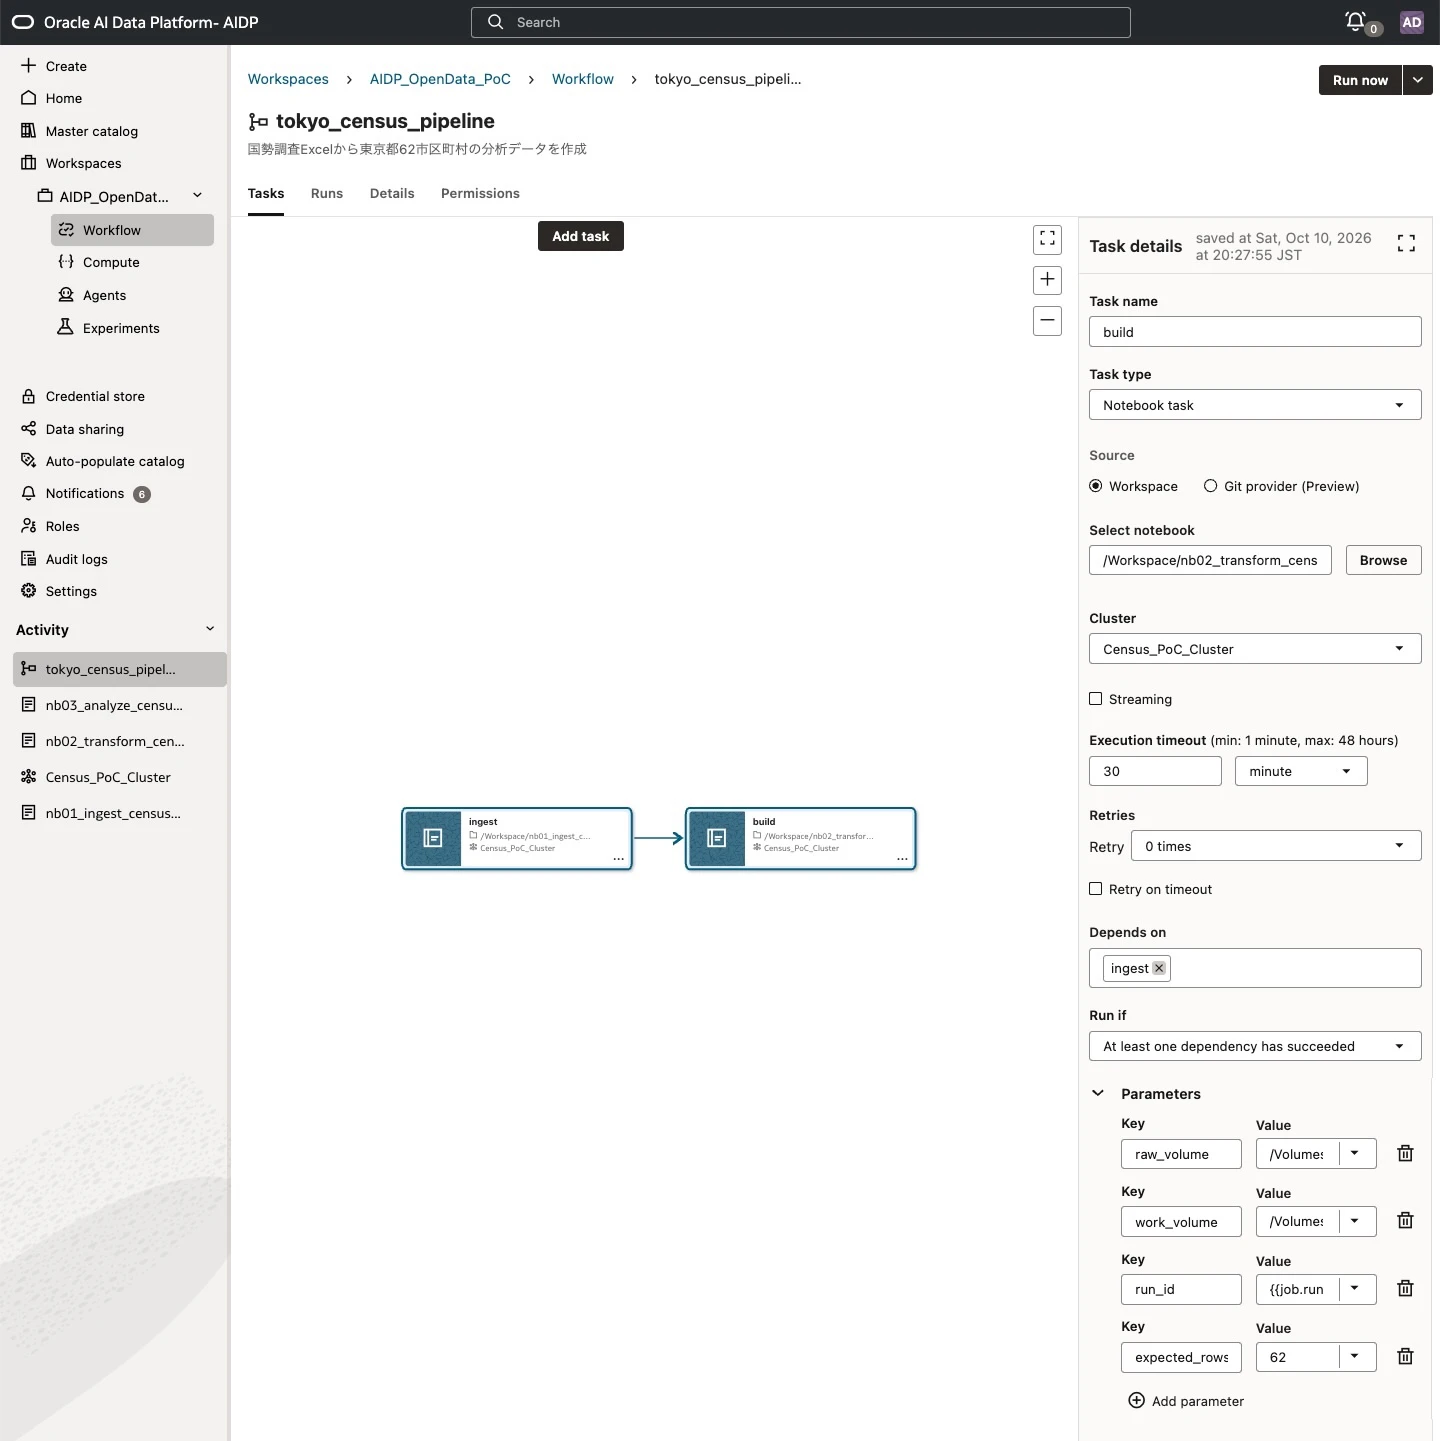Zoom in on the workflow canvas

(x=1047, y=280)
